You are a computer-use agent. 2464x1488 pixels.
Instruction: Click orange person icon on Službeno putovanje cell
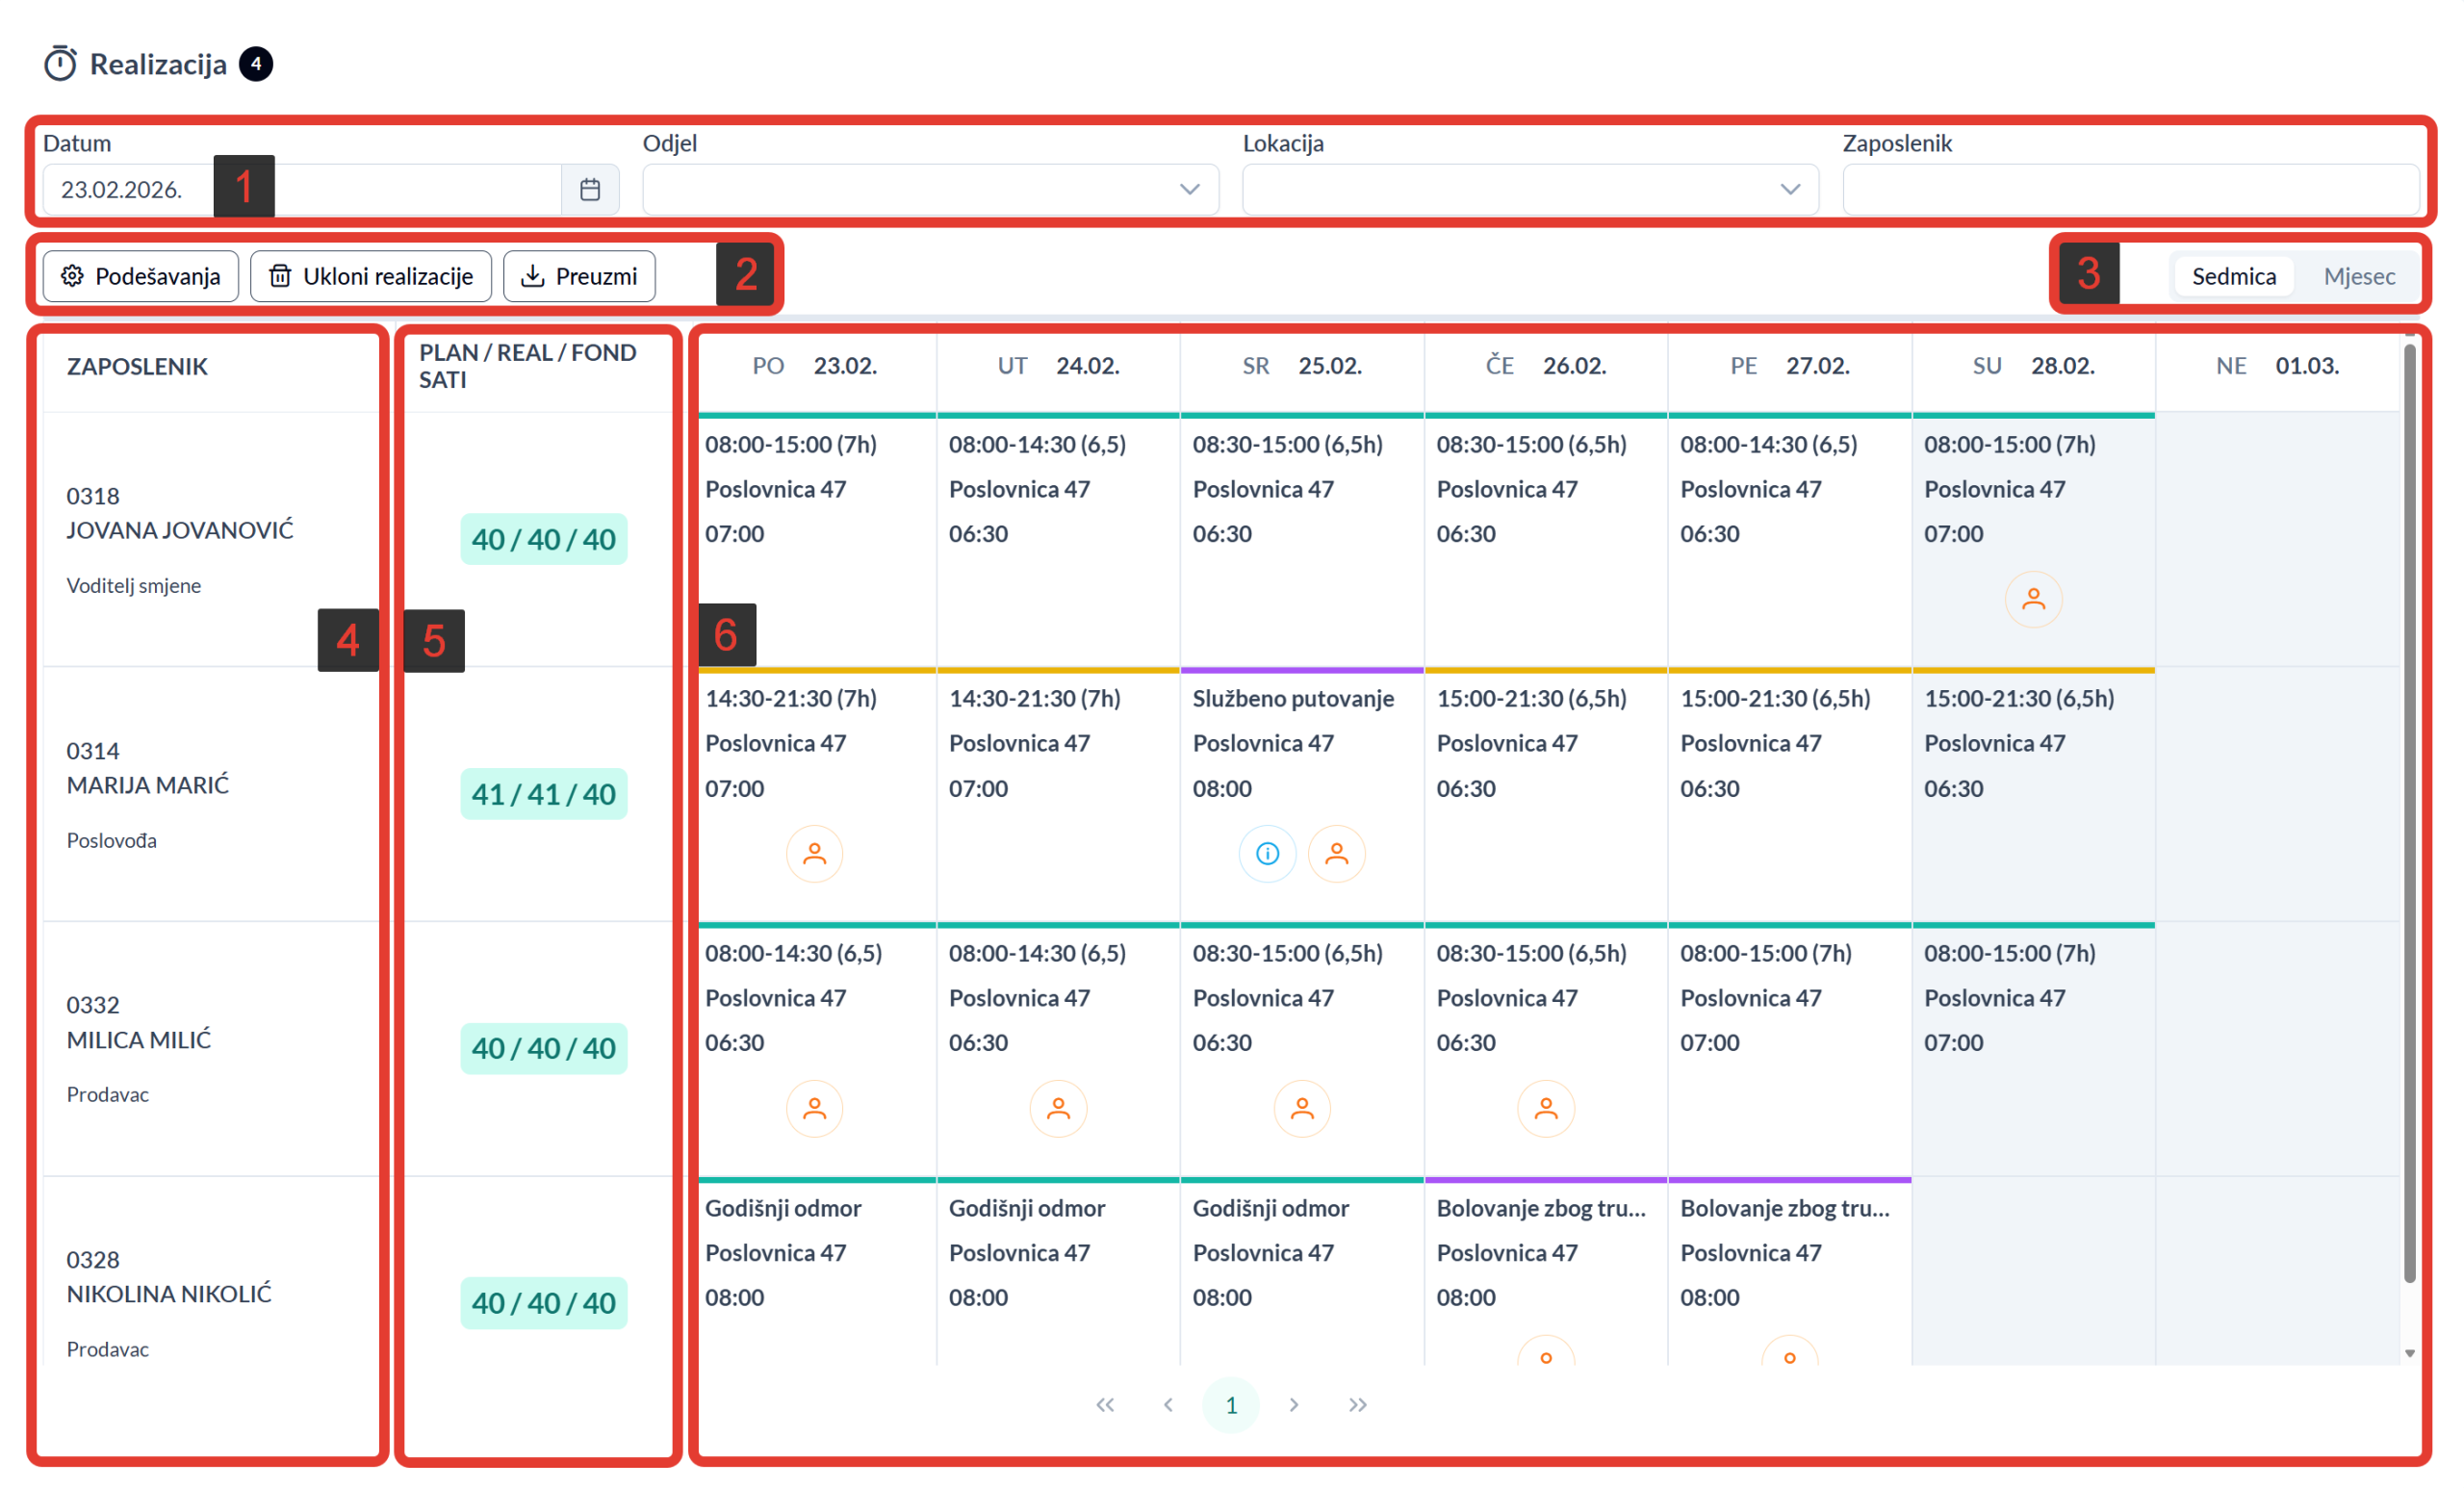click(x=1336, y=853)
